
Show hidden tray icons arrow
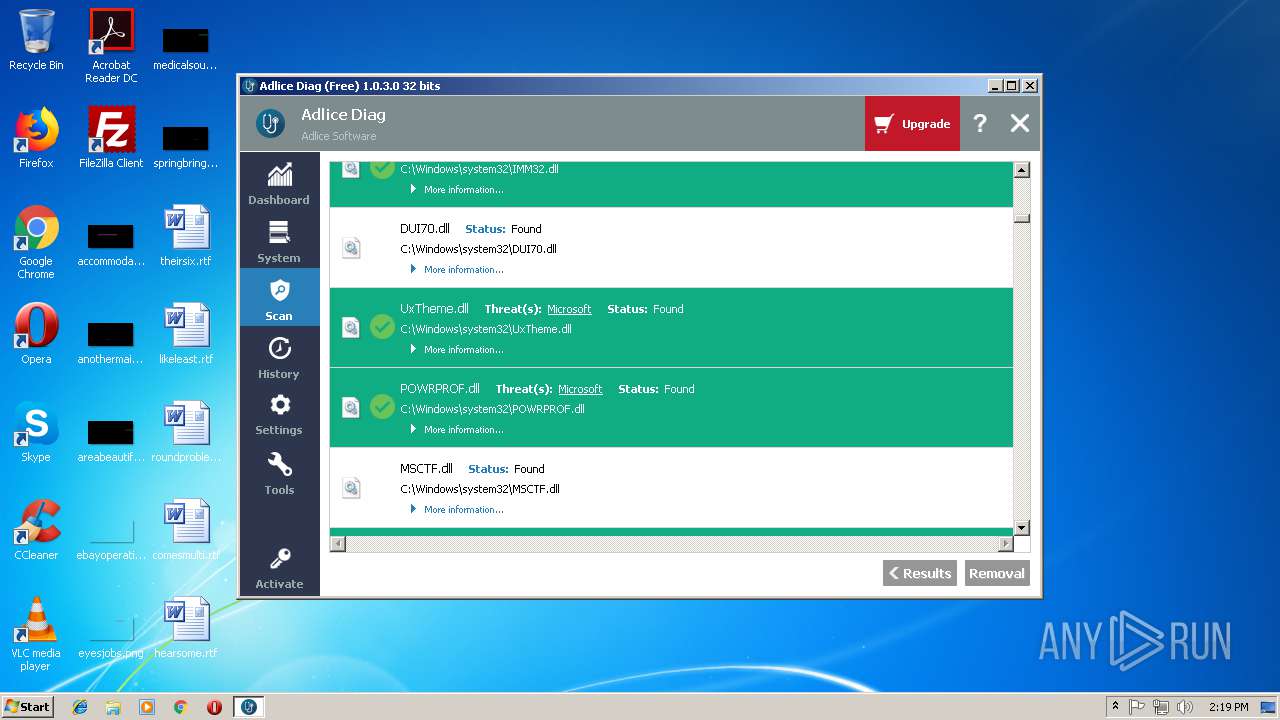[1115, 707]
